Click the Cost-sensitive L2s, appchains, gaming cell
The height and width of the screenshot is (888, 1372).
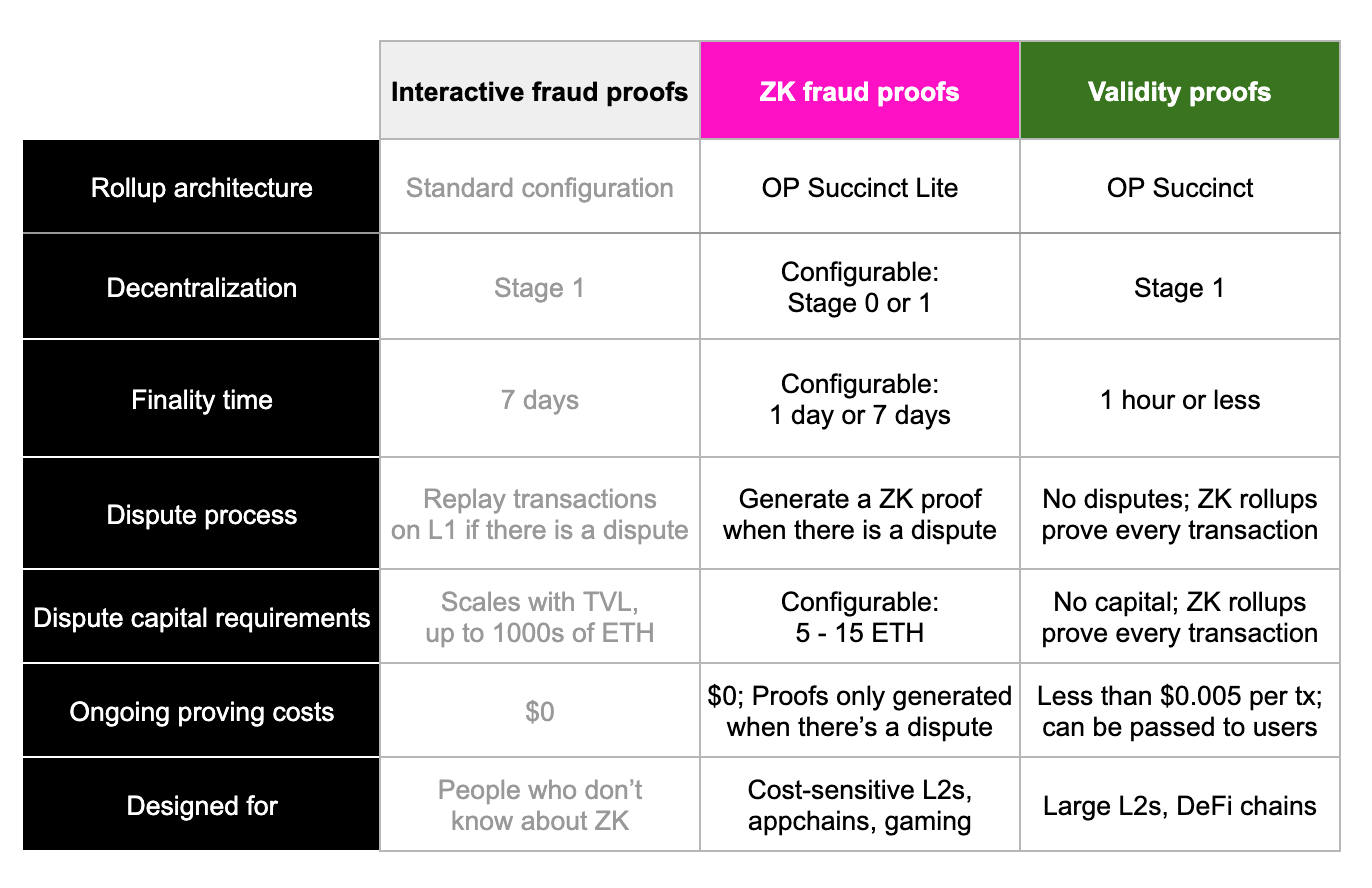pos(859,805)
